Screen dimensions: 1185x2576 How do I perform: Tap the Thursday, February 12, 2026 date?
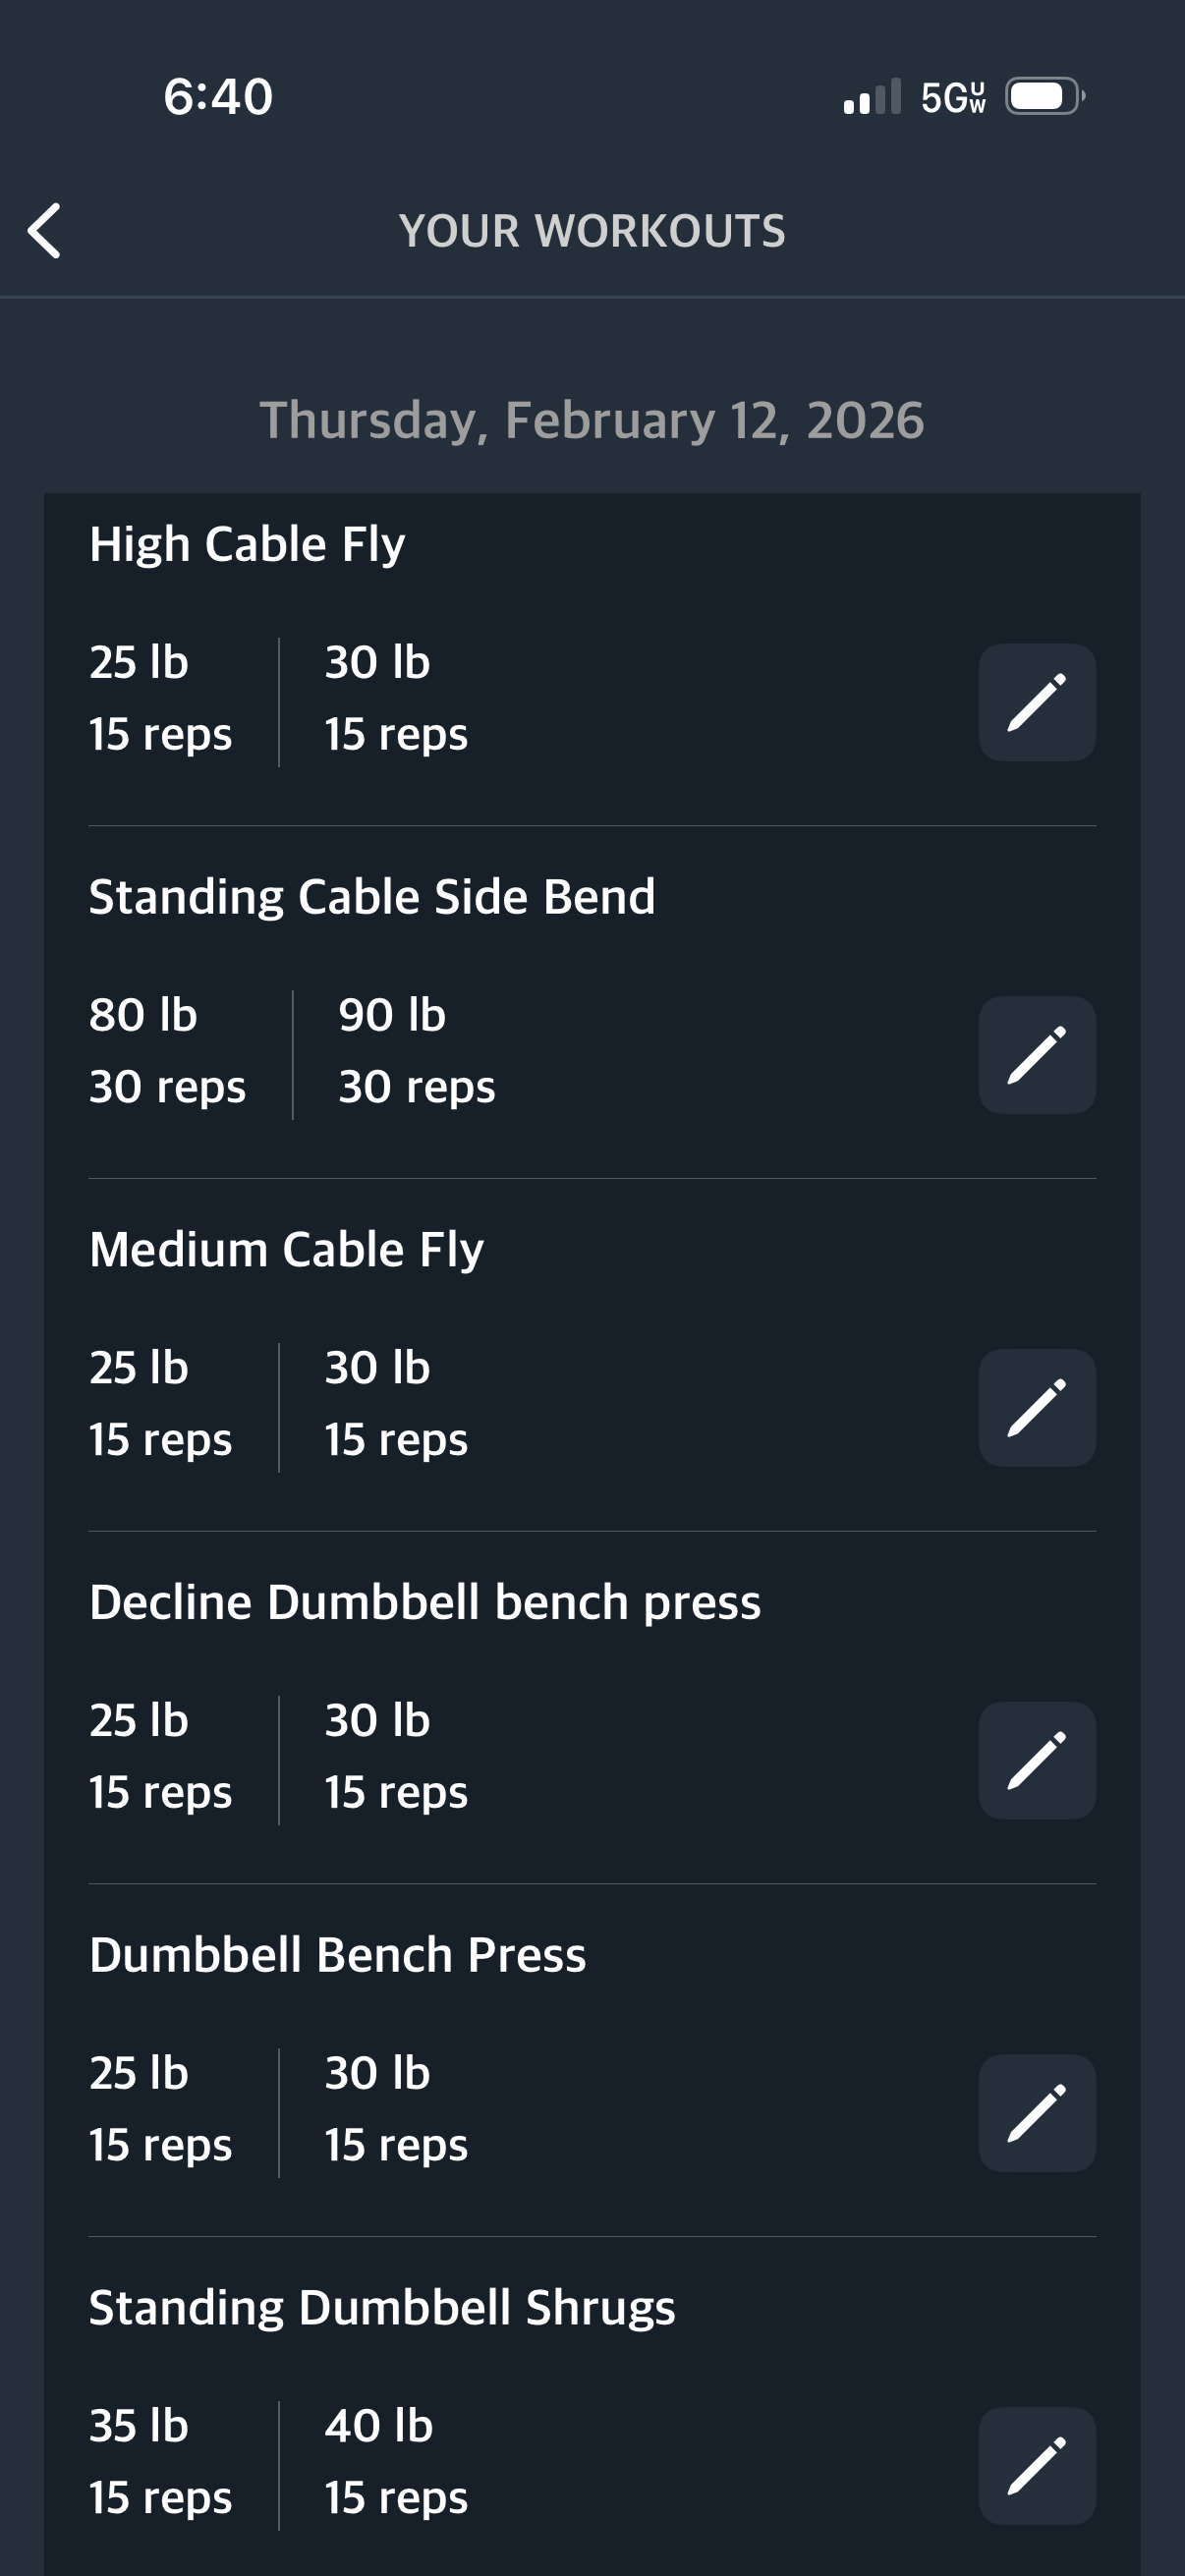click(x=592, y=420)
